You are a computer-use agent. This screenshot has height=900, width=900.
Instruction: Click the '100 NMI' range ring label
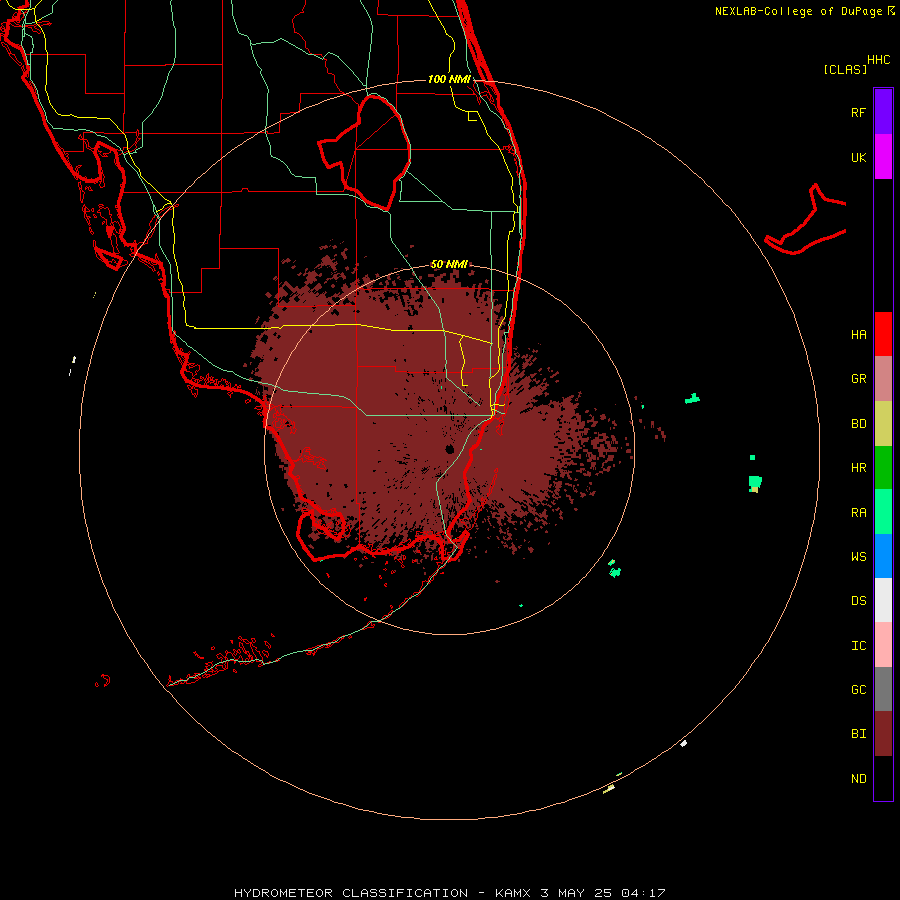tap(449, 79)
